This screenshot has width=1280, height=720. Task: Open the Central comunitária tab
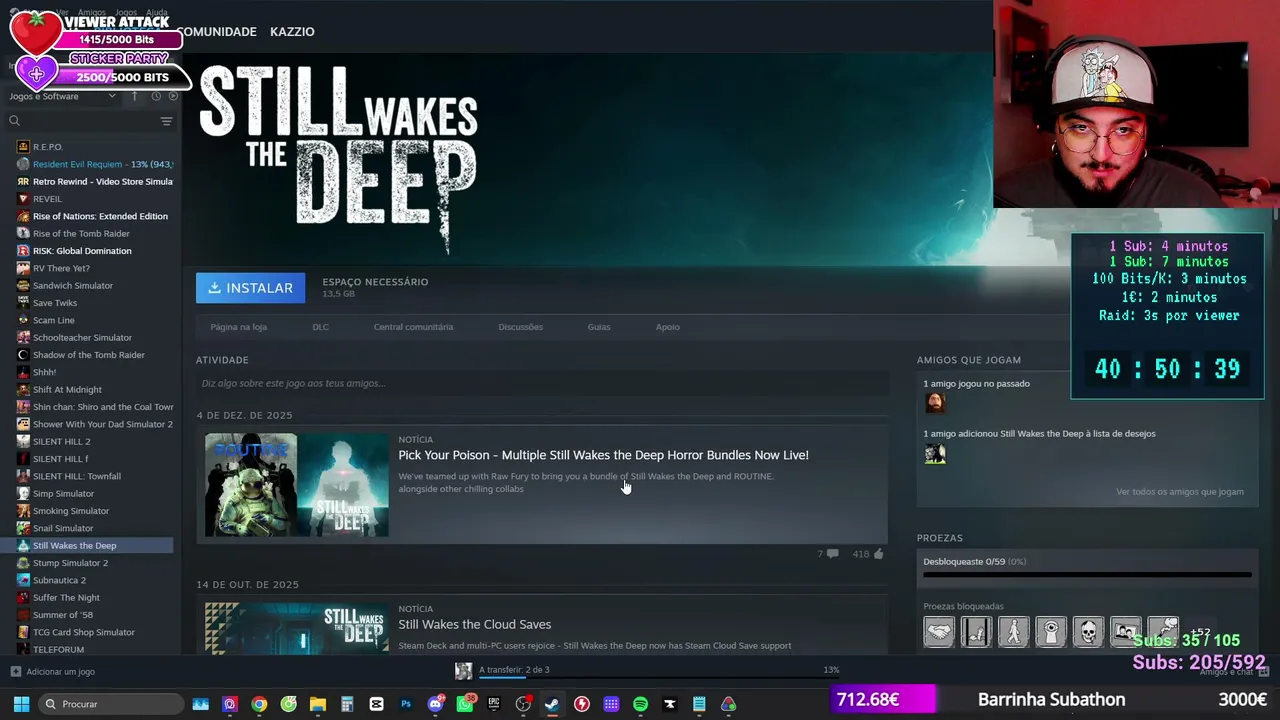coord(413,327)
